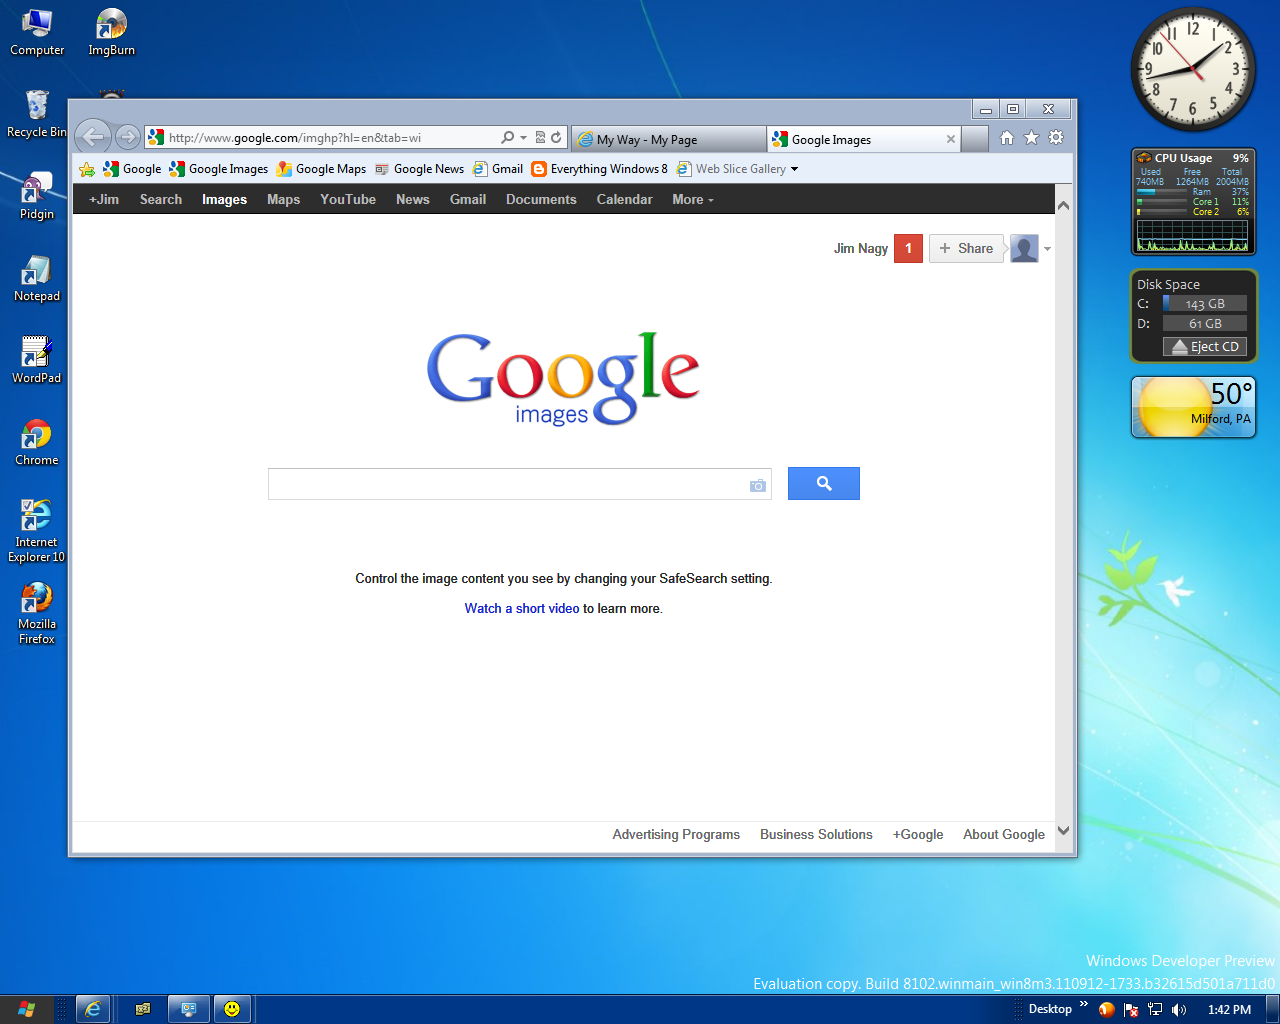Expand the account dropdown arrow beside avatar
The image size is (1280, 1024).
1047,249
